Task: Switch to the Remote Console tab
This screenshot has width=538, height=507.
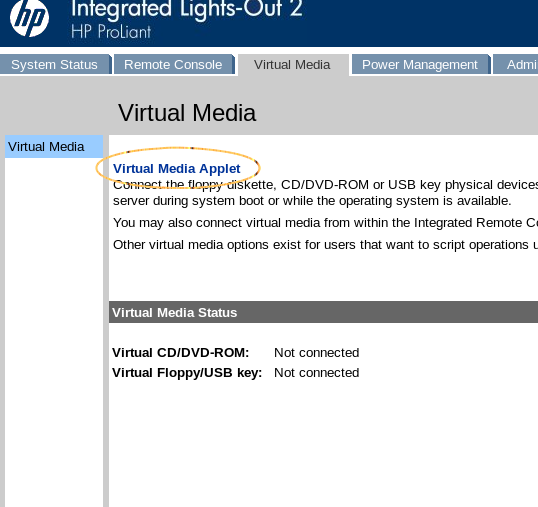Action: tap(174, 64)
